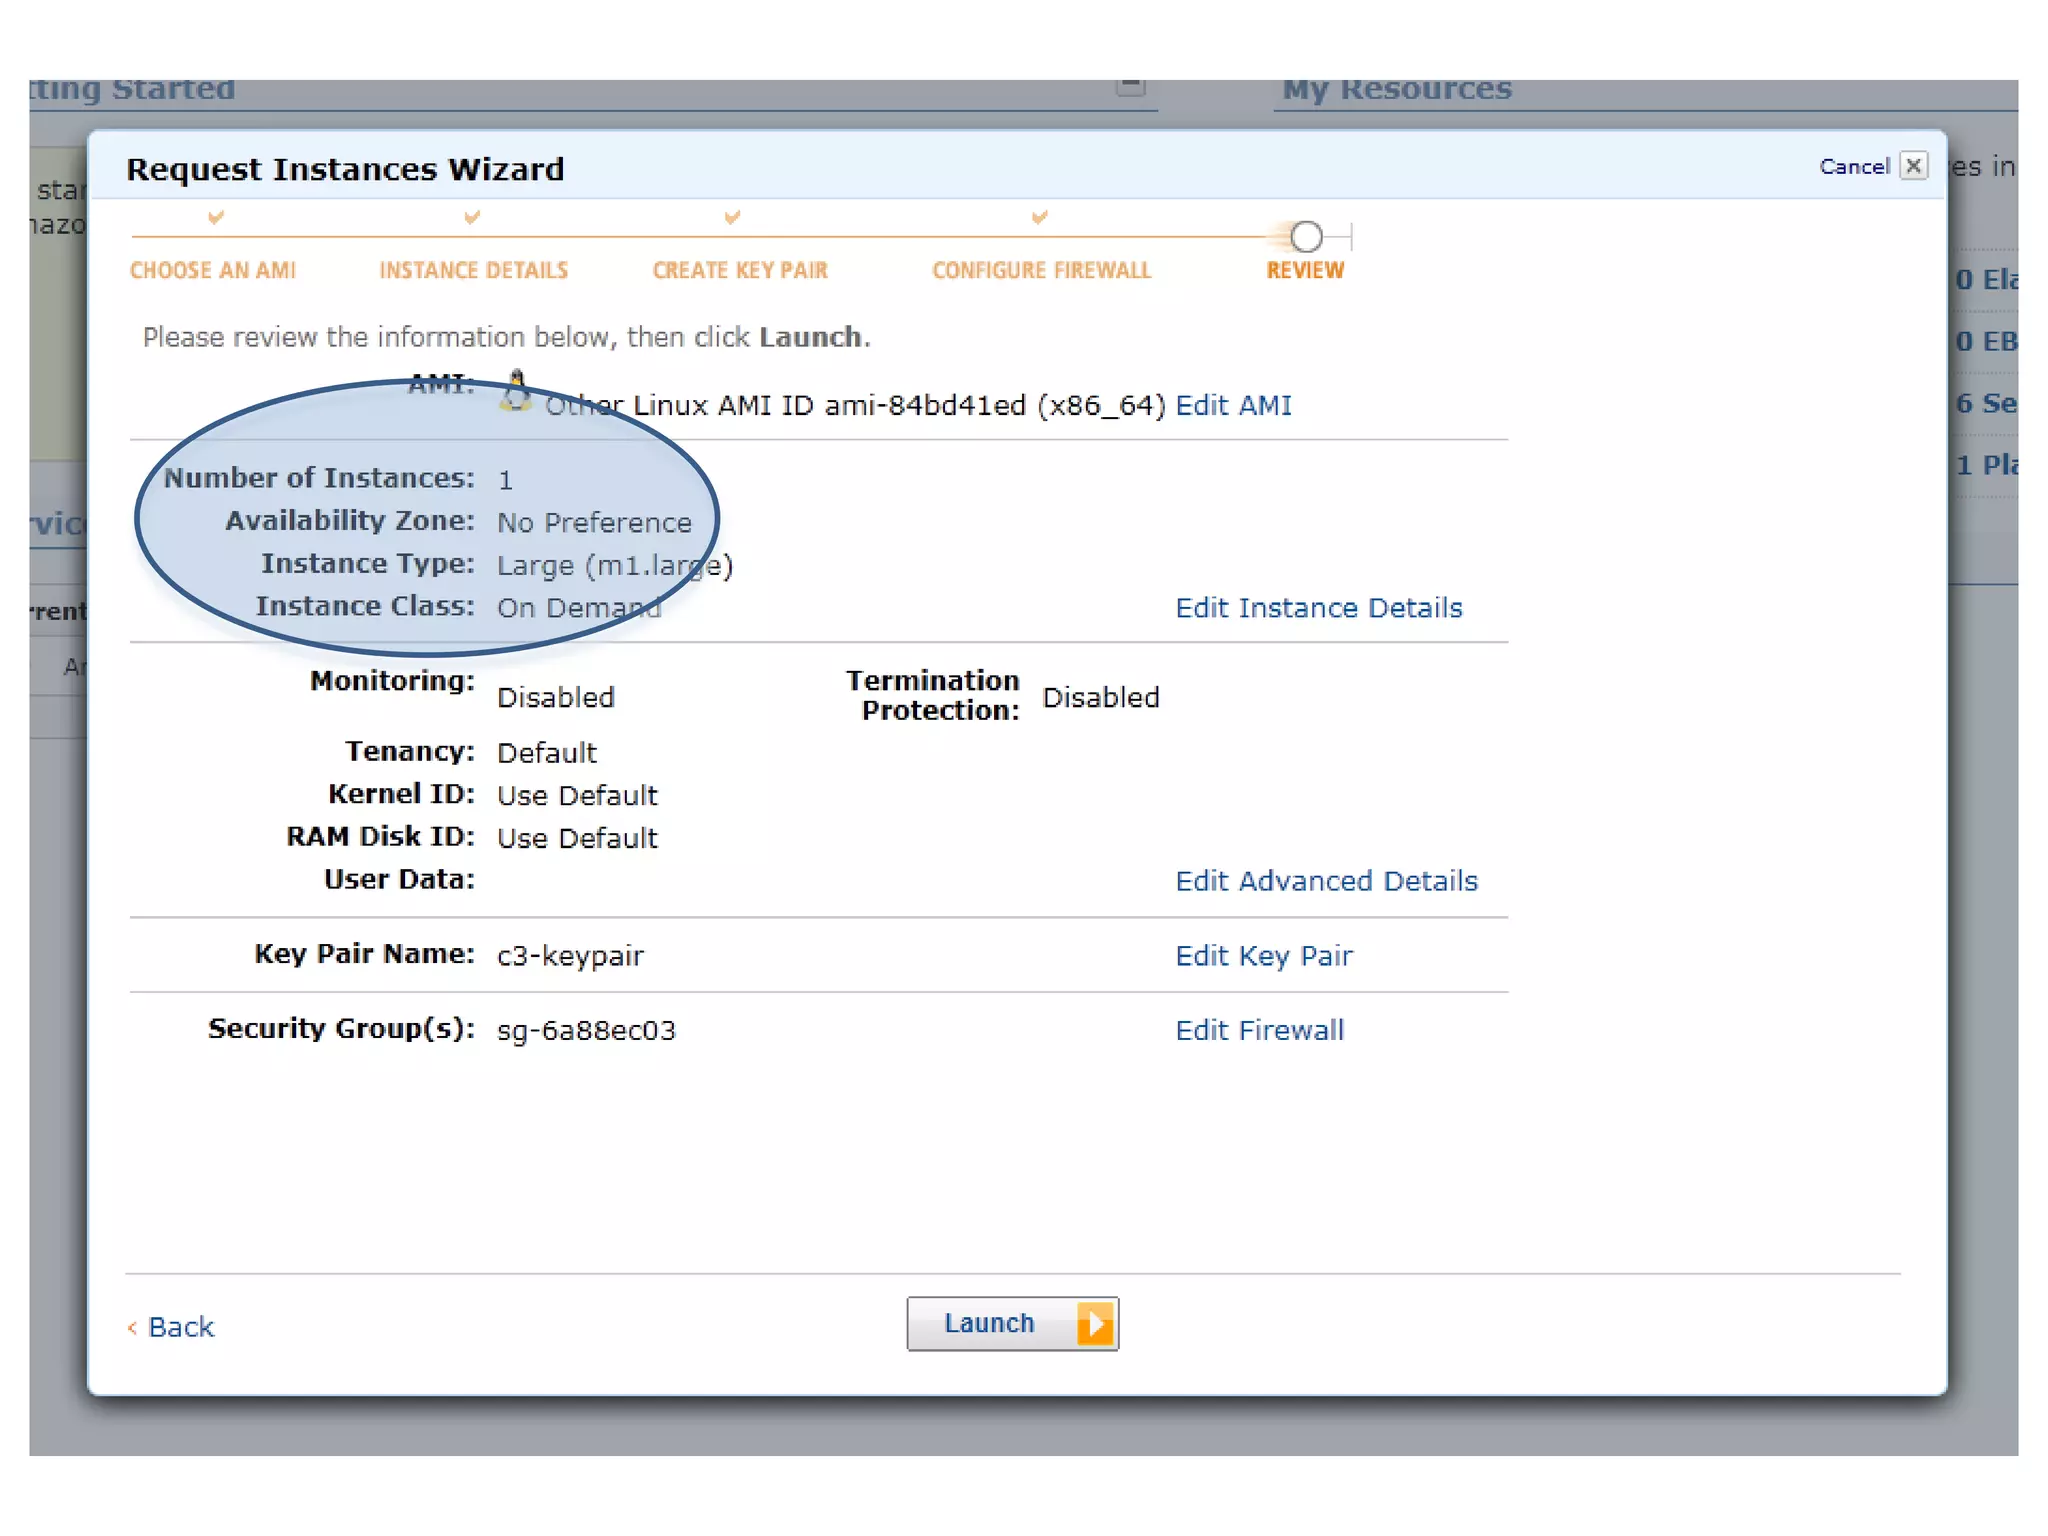Viewport: 2048px width, 1536px height.
Task: Click the Edit Firewall link
Action: pos(1259,1030)
